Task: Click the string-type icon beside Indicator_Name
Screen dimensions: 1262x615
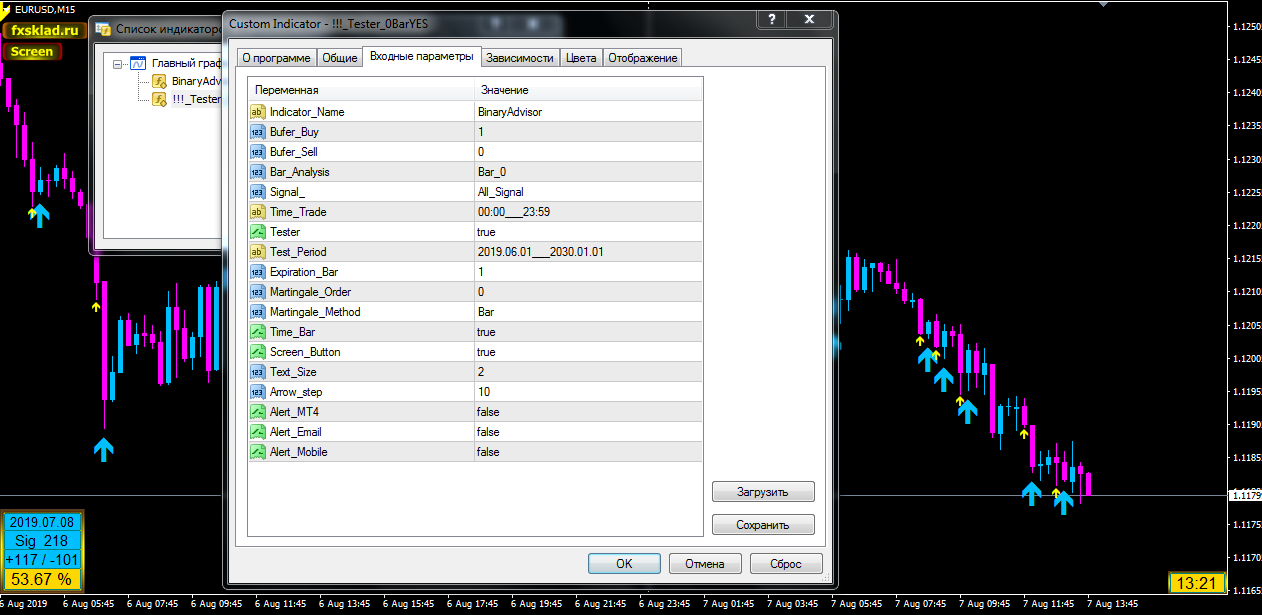Action: click(x=258, y=112)
